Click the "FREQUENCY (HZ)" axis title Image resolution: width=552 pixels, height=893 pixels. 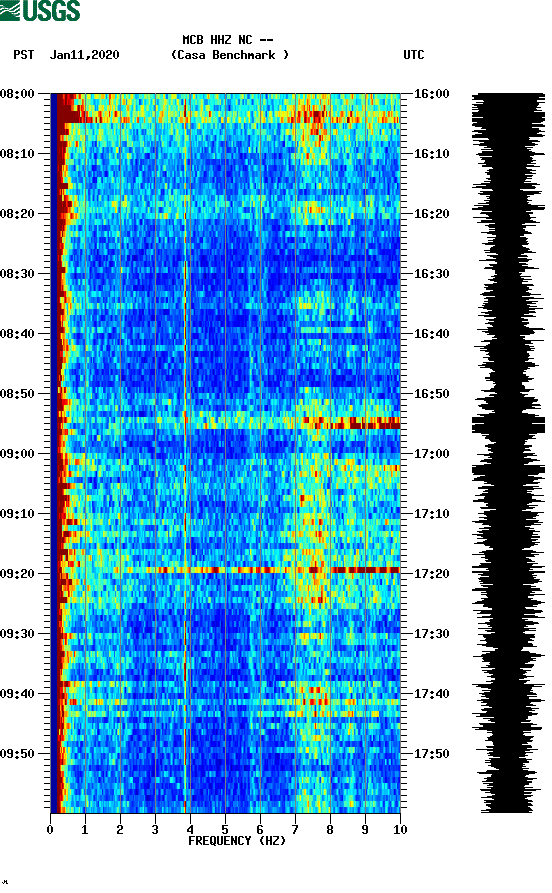(237, 841)
